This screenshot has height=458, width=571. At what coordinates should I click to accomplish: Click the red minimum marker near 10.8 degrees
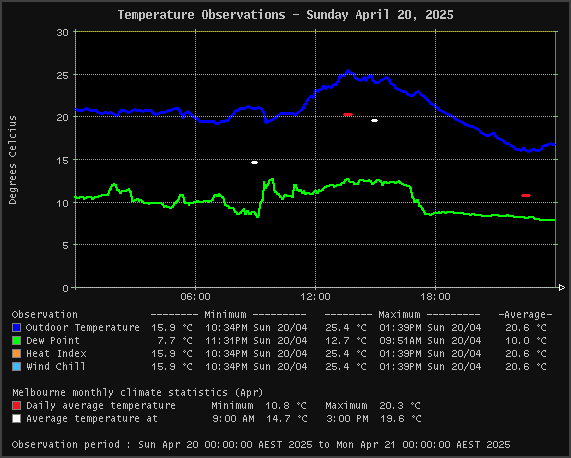point(526,196)
